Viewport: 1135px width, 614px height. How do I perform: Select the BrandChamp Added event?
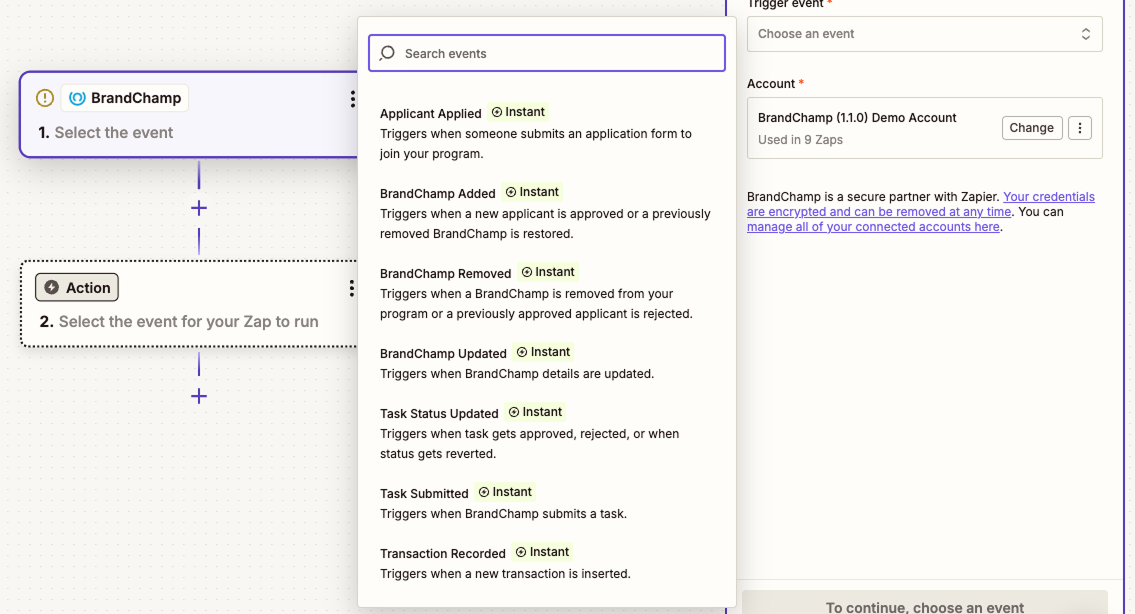click(547, 213)
